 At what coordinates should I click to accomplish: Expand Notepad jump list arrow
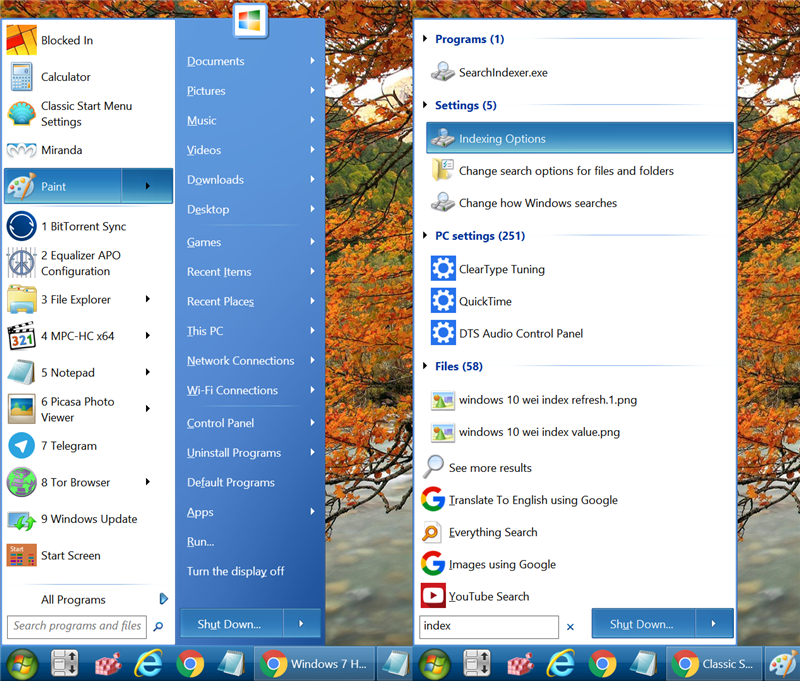pos(147,372)
